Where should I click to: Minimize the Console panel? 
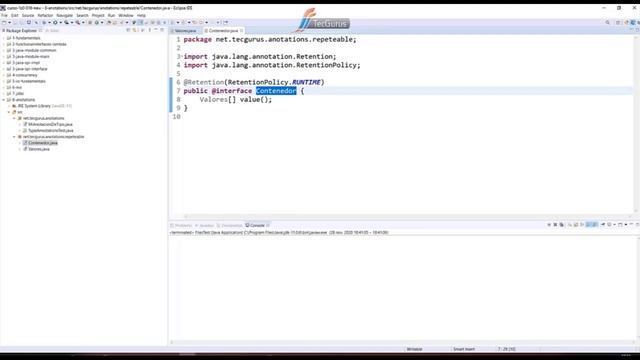pyautogui.click(x=631, y=224)
